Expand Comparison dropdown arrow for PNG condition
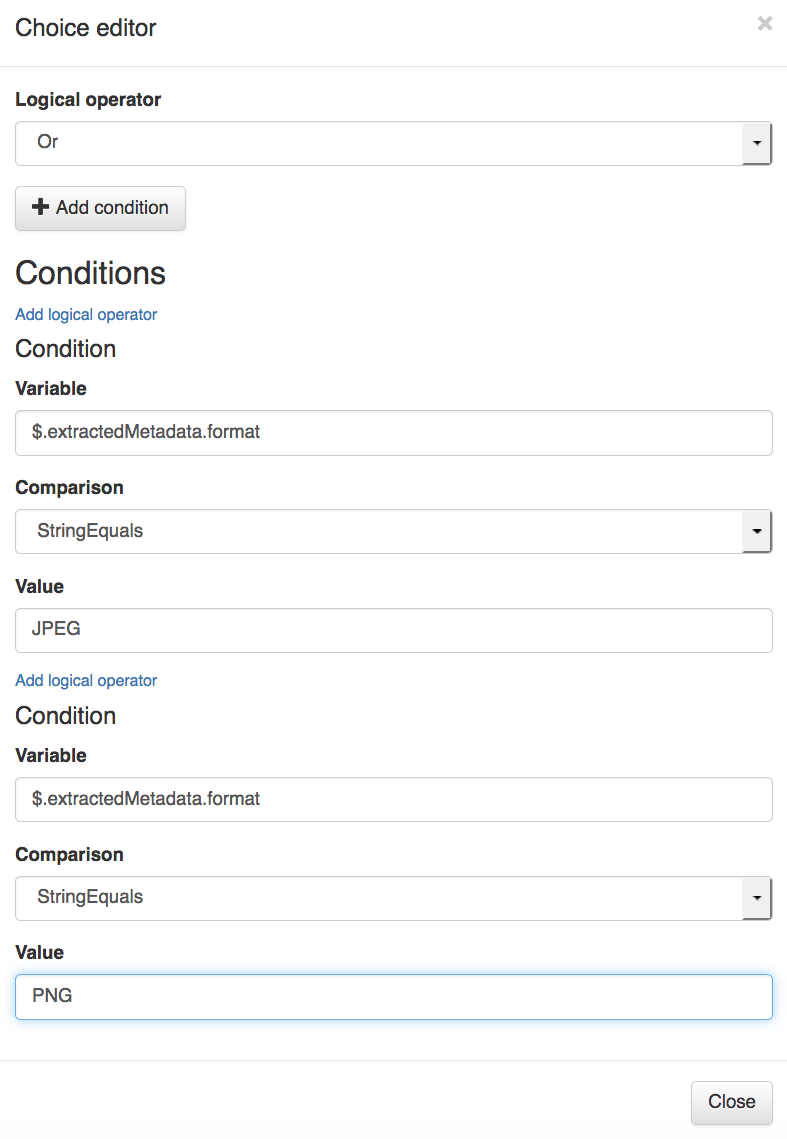The height and width of the screenshot is (1139, 787). pos(756,898)
